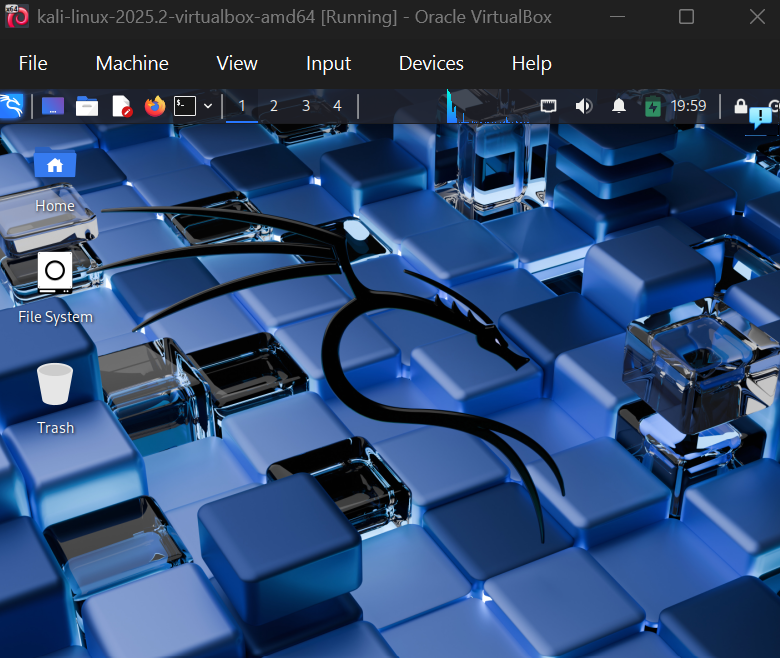Open the VirtualBox View menu

pyautogui.click(x=237, y=63)
